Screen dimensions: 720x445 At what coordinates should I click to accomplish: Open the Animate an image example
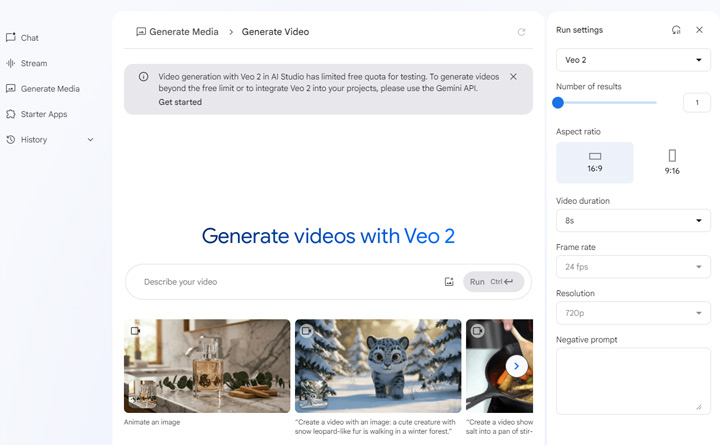207,366
